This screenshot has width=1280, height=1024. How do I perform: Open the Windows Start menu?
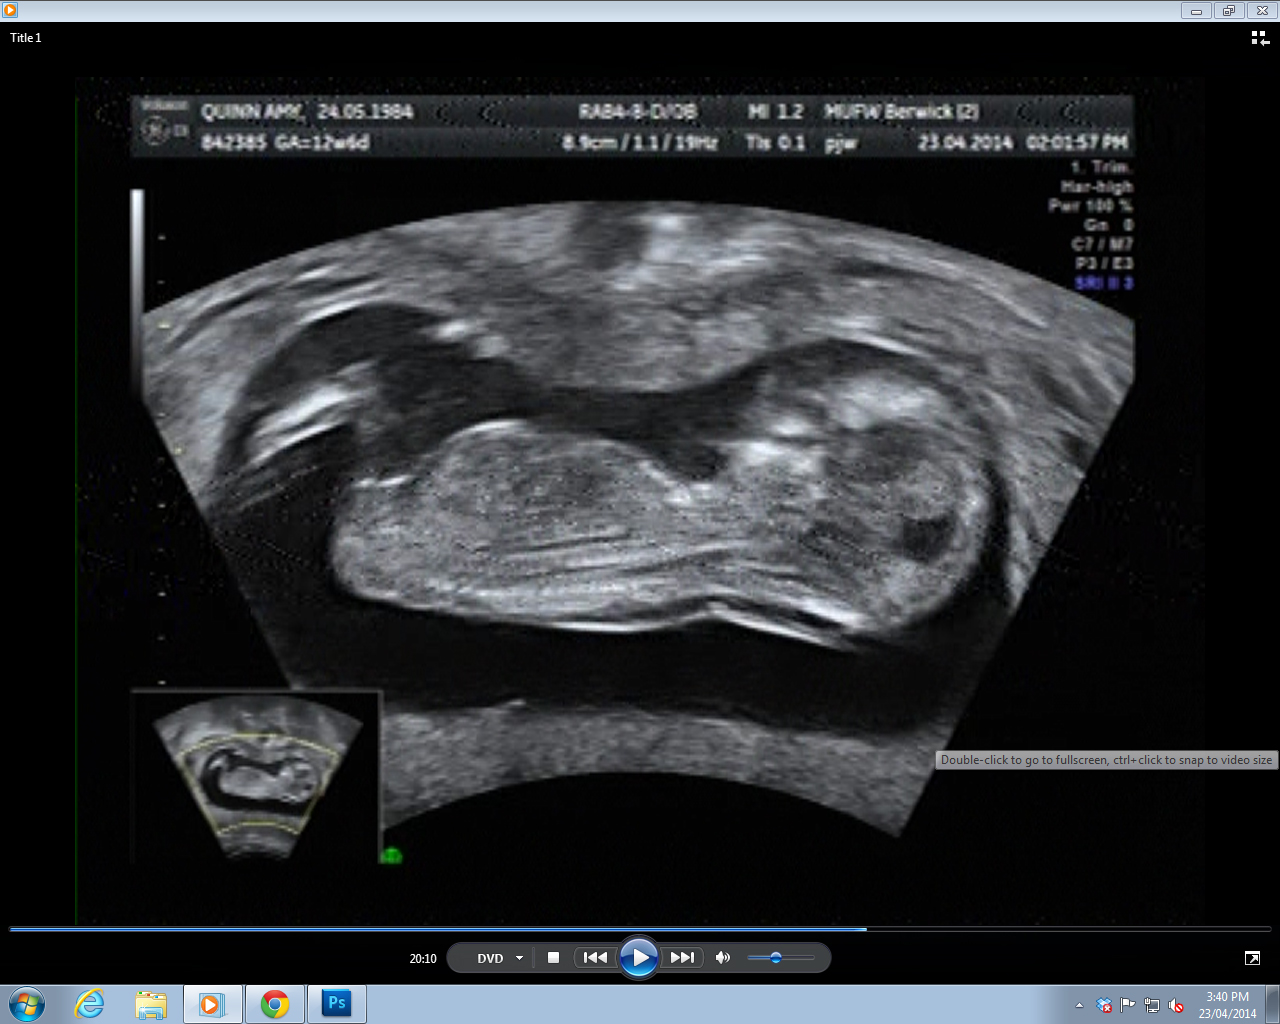[x=27, y=1004]
